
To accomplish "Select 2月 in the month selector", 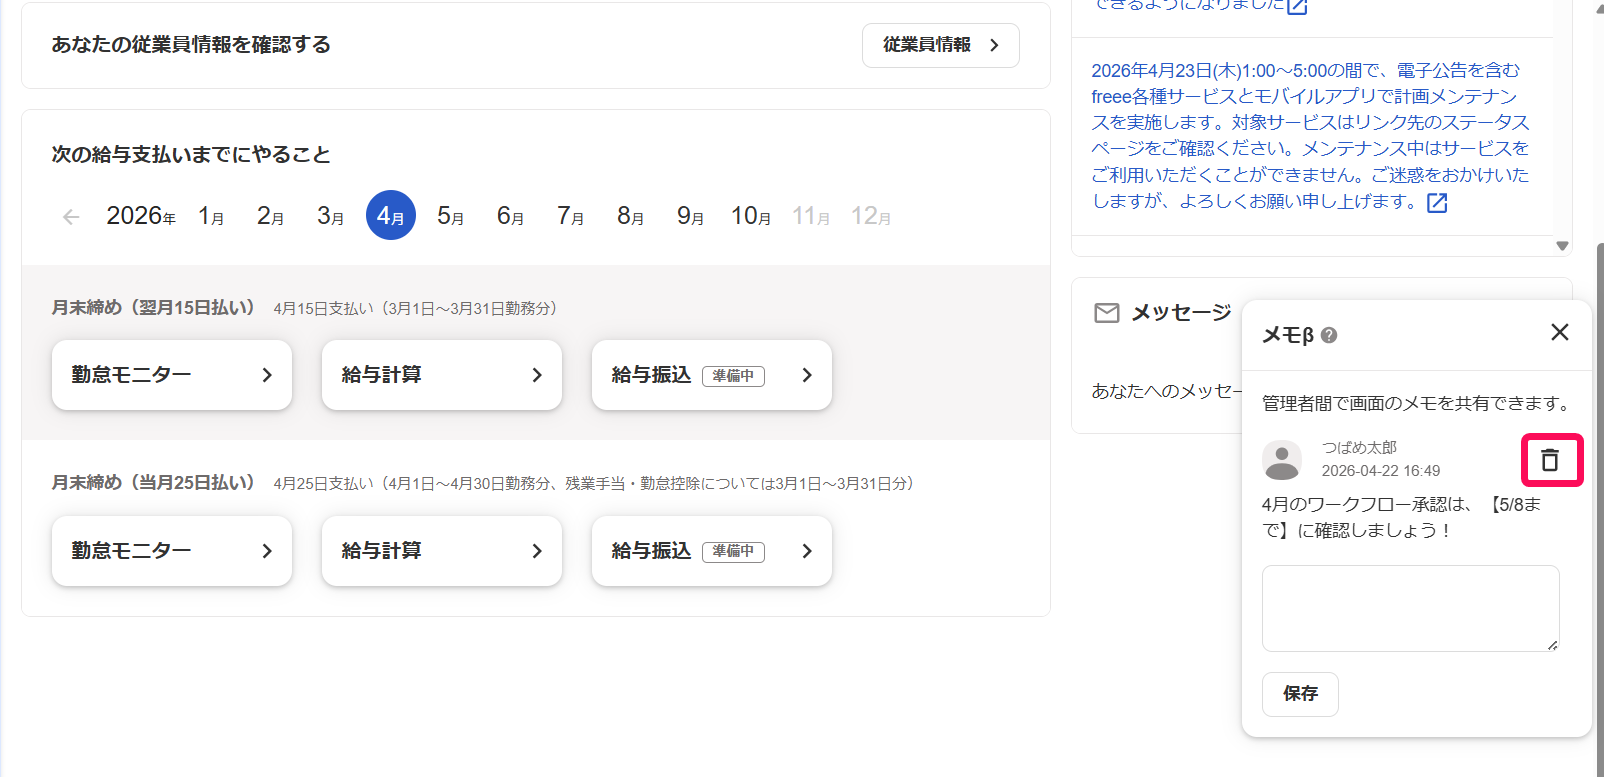I will click(271, 216).
